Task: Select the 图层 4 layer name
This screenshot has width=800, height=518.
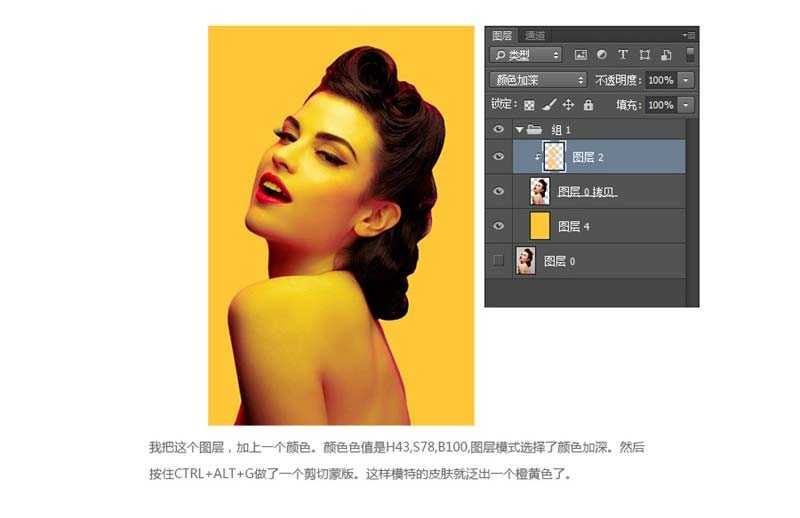Action: pos(574,226)
